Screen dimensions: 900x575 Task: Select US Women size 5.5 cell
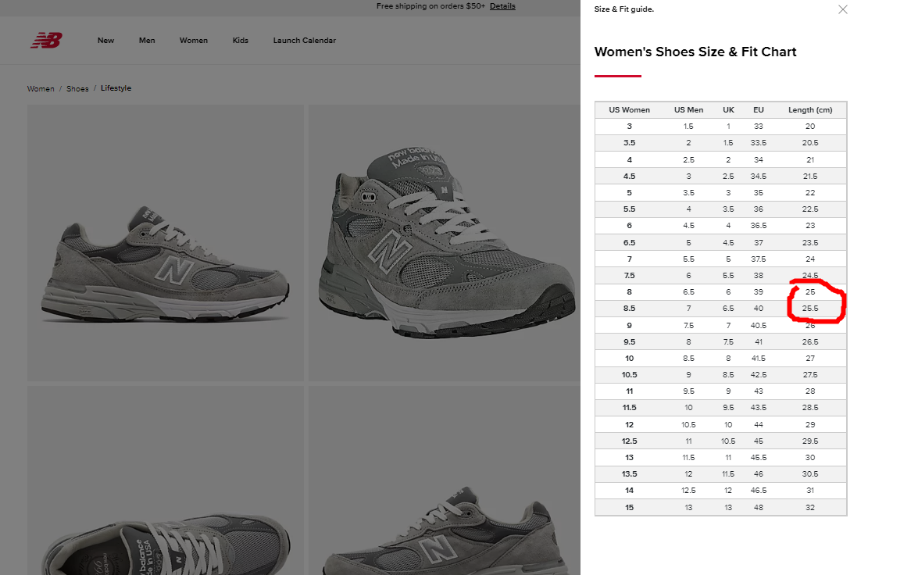pos(629,209)
